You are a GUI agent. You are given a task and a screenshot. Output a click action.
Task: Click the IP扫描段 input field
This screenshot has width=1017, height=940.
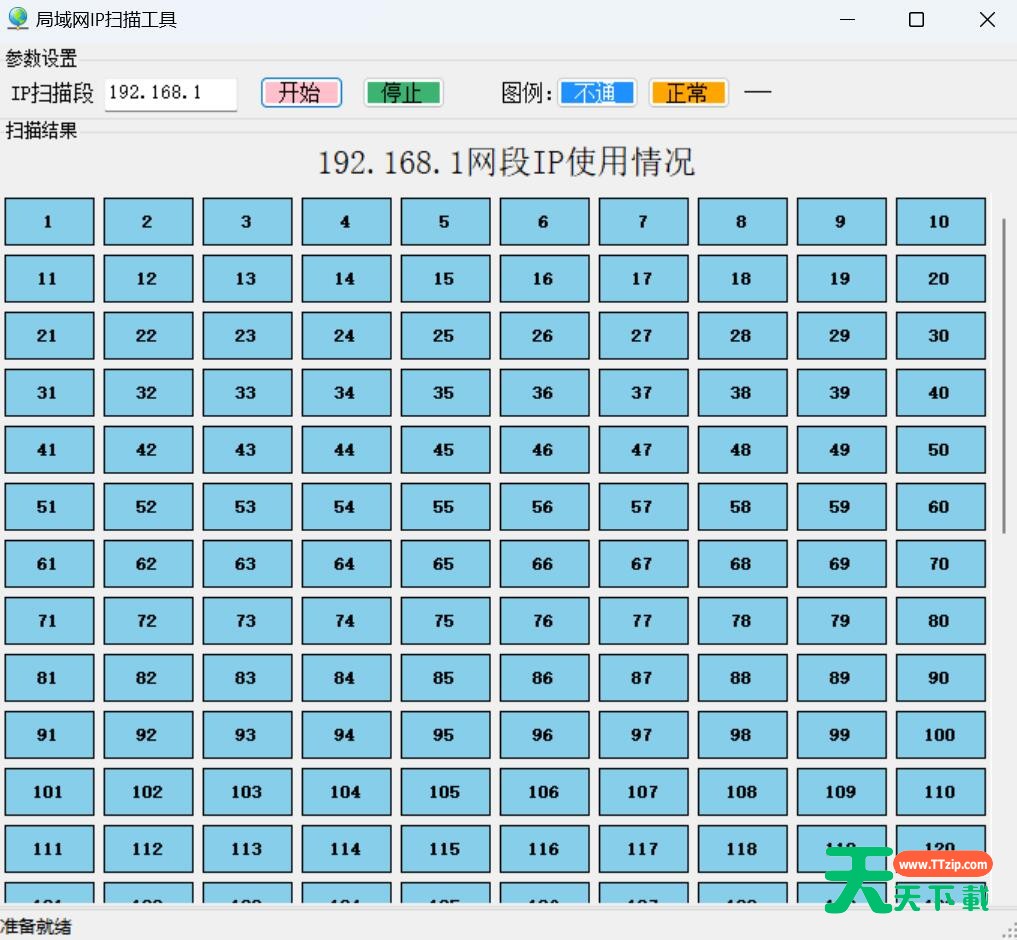click(x=170, y=93)
